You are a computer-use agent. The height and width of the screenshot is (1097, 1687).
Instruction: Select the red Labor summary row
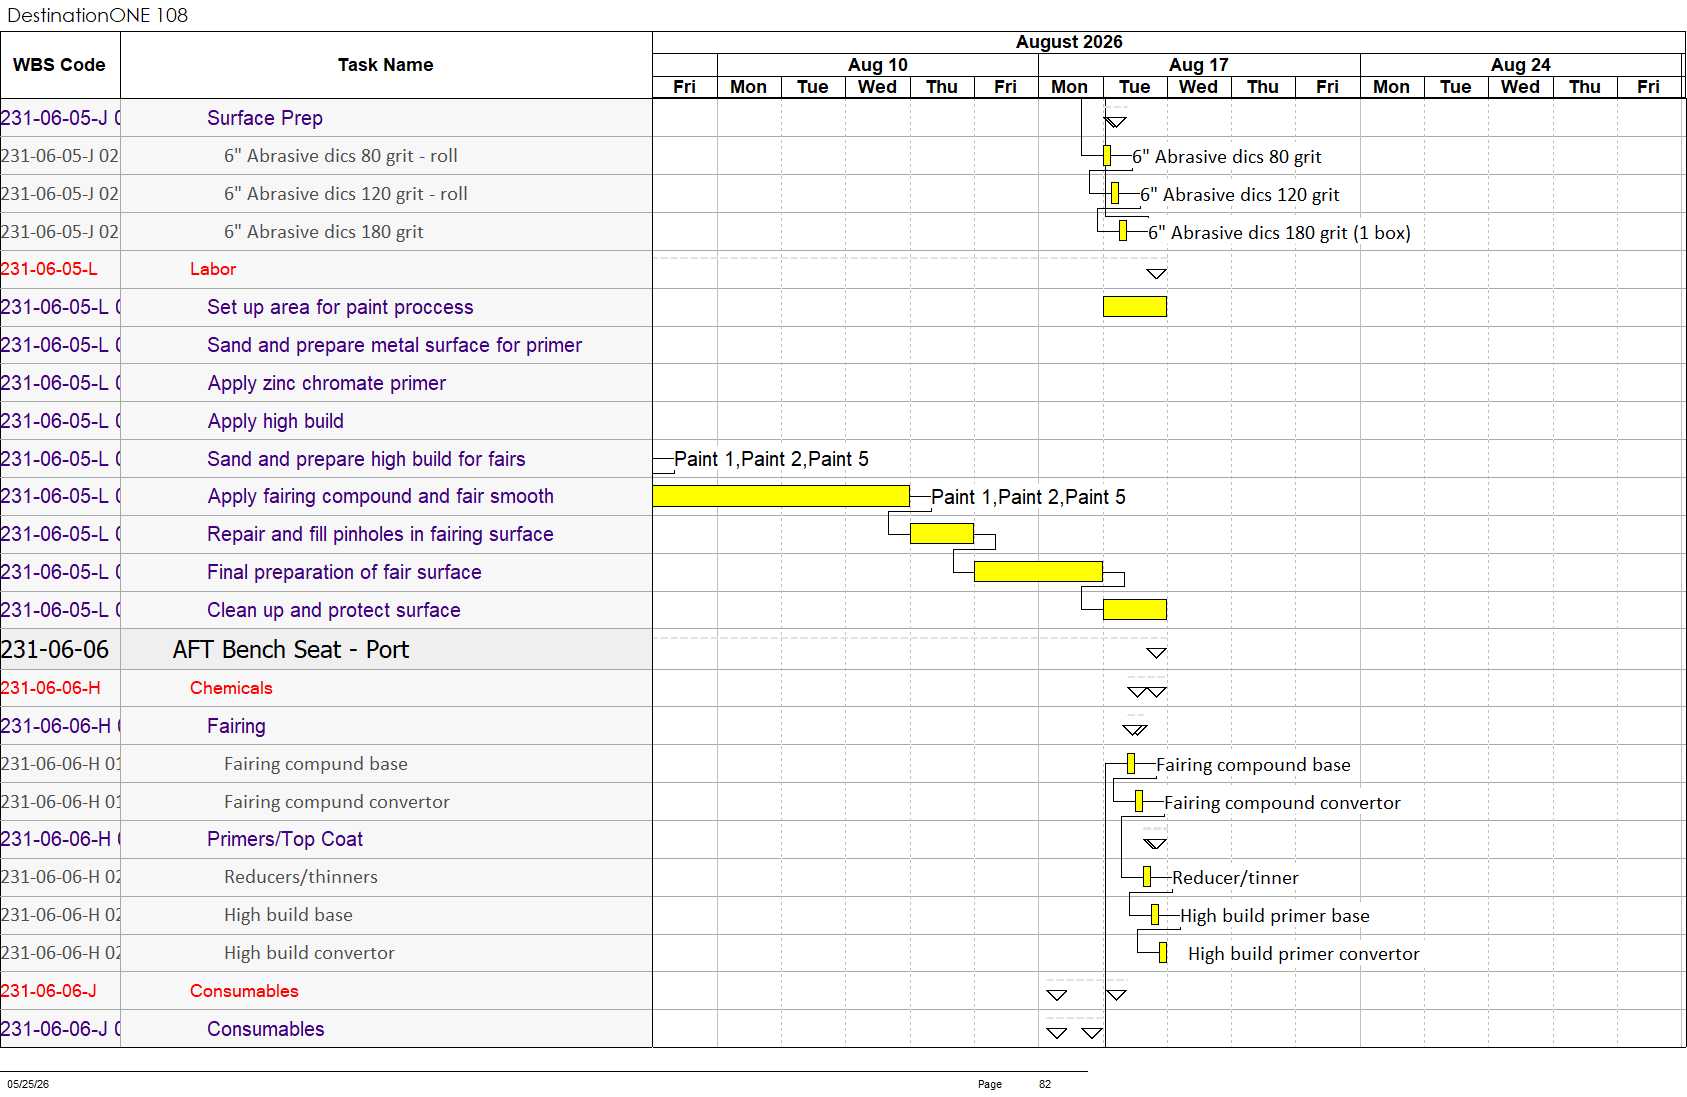[326, 269]
